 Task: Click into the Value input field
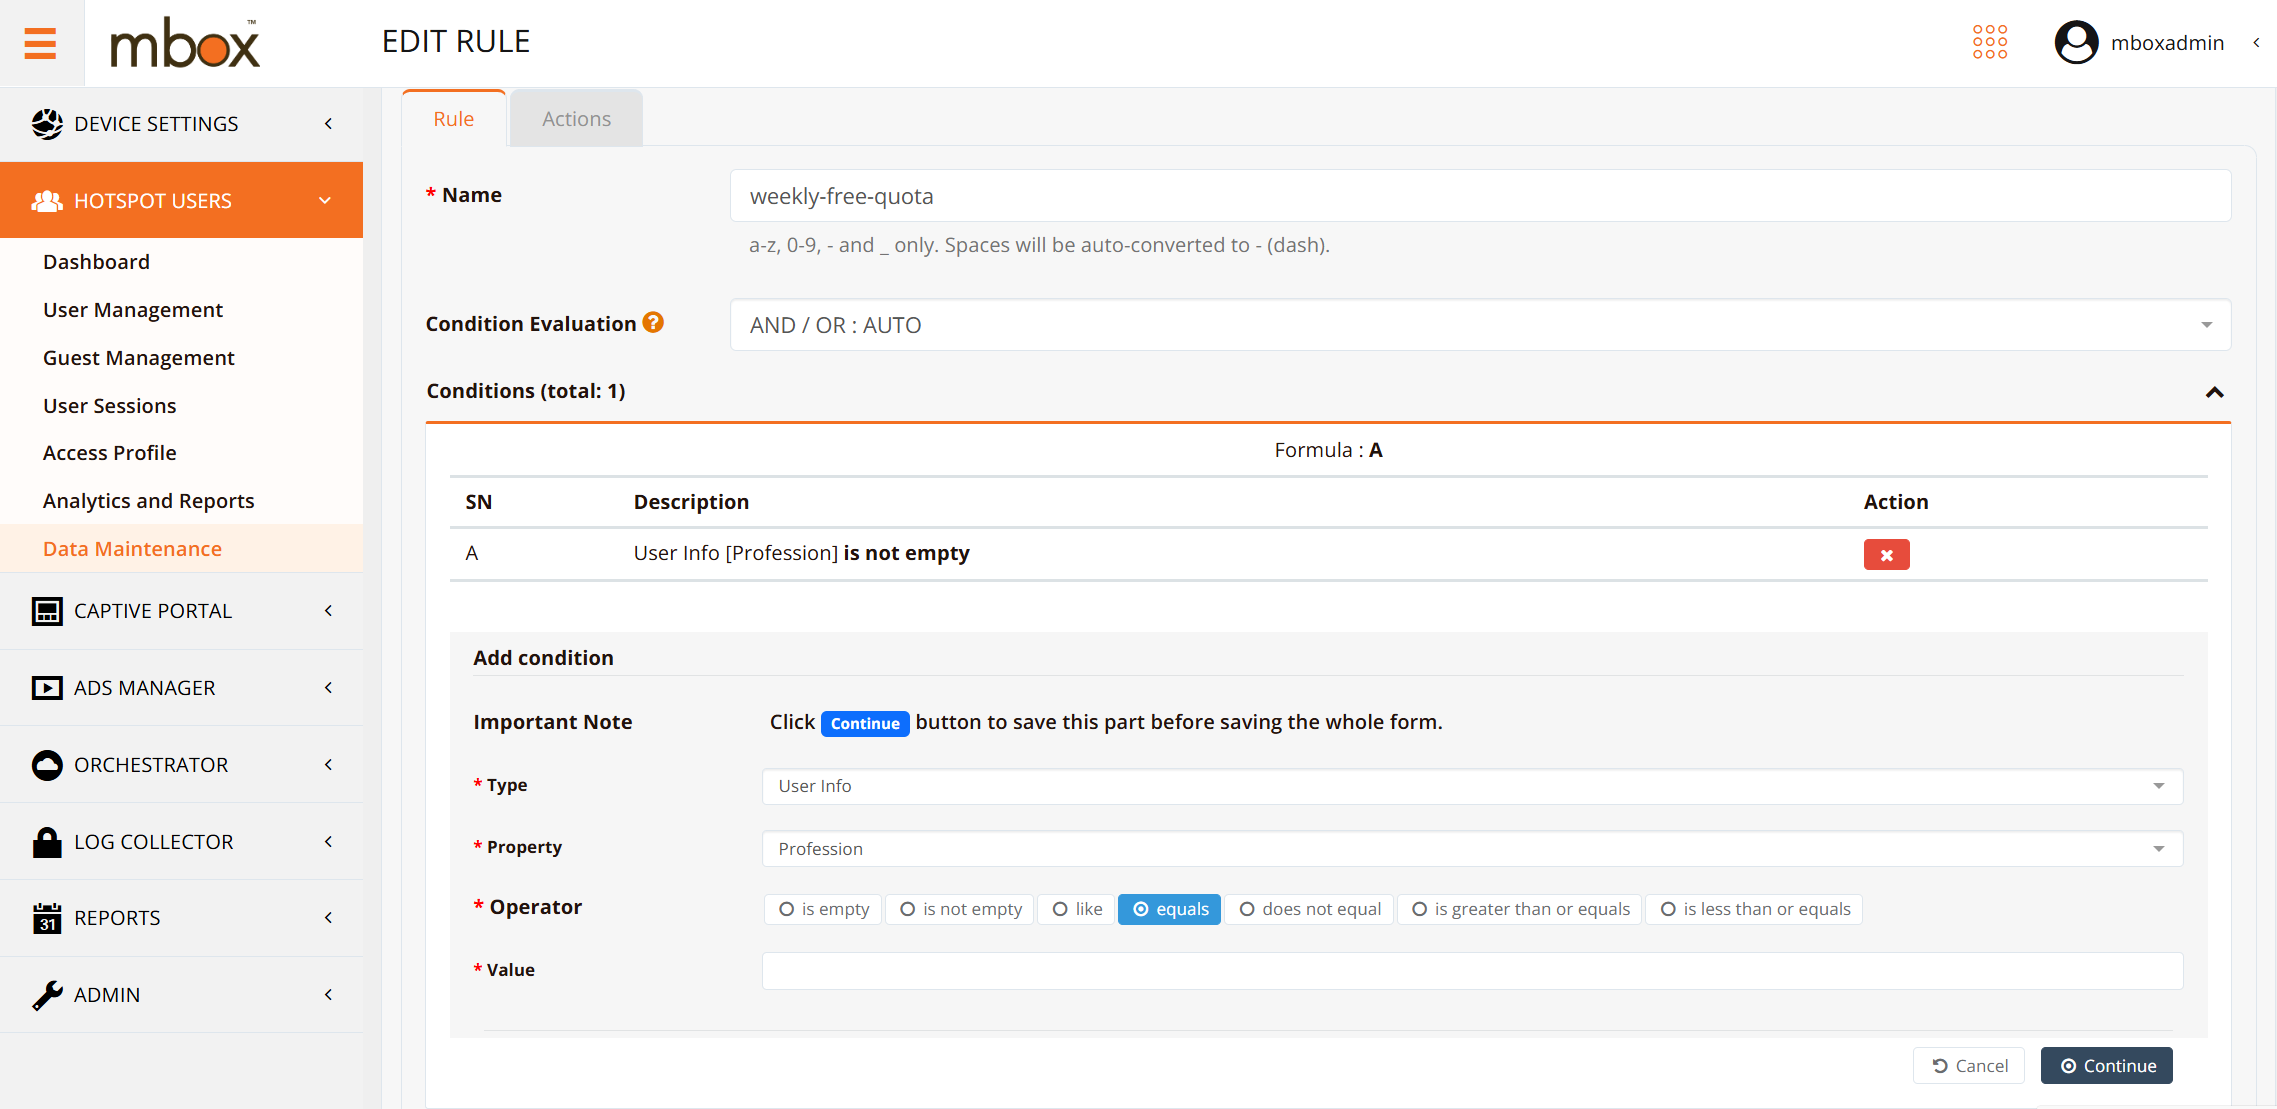click(1472, 971)
